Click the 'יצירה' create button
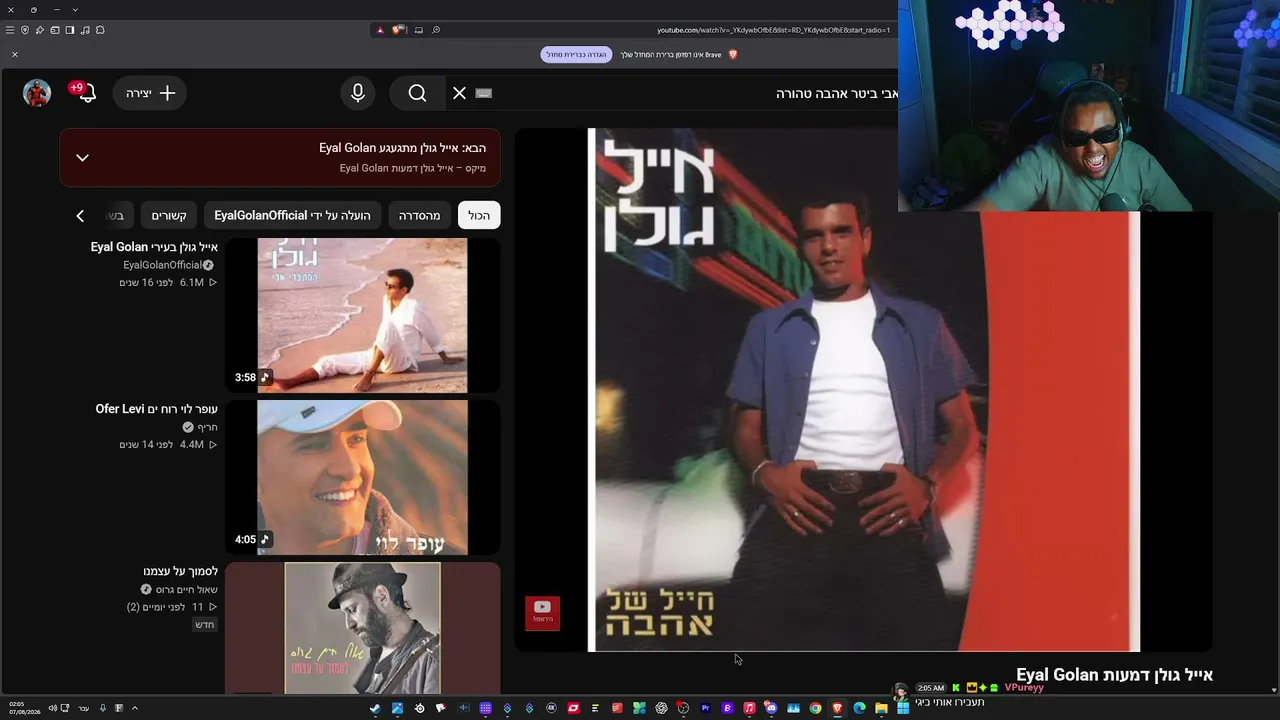This screenshot has height=720, width=1280. click(150, 93)
